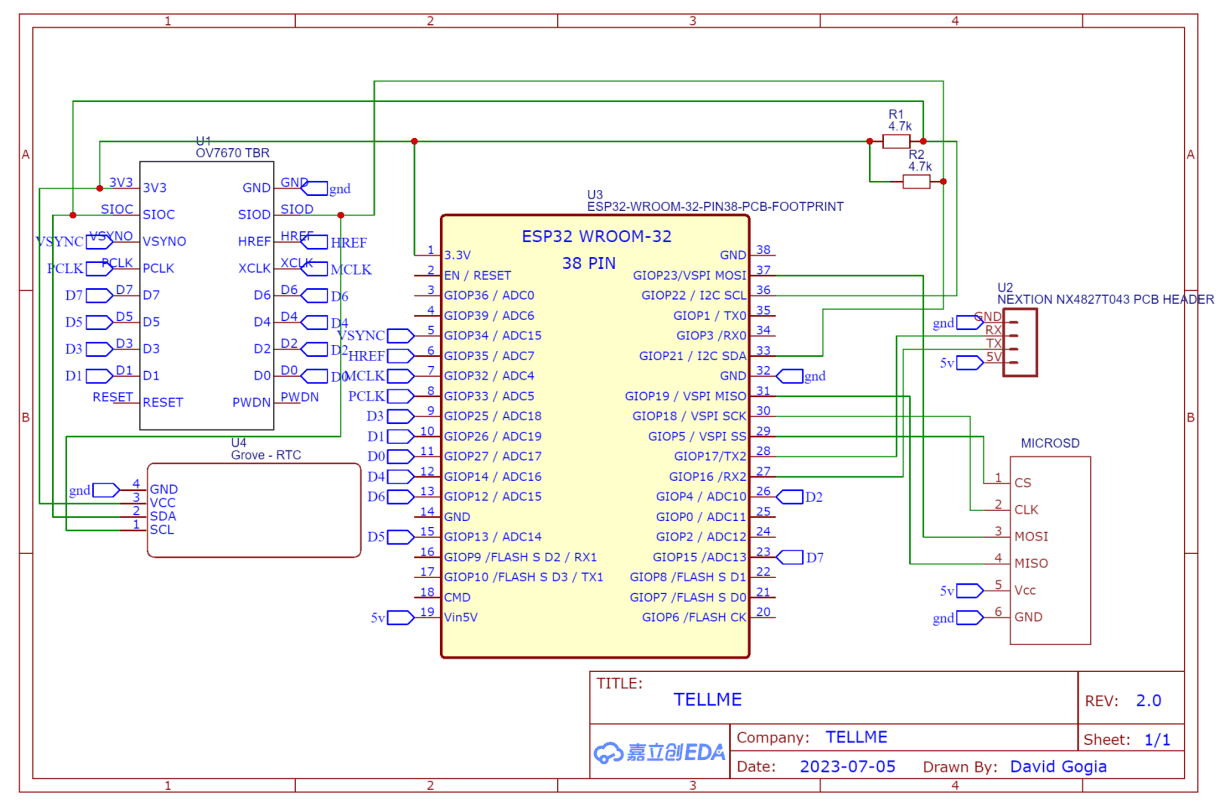Select the gnd net flag at Nextion header

tap(970, 322)
